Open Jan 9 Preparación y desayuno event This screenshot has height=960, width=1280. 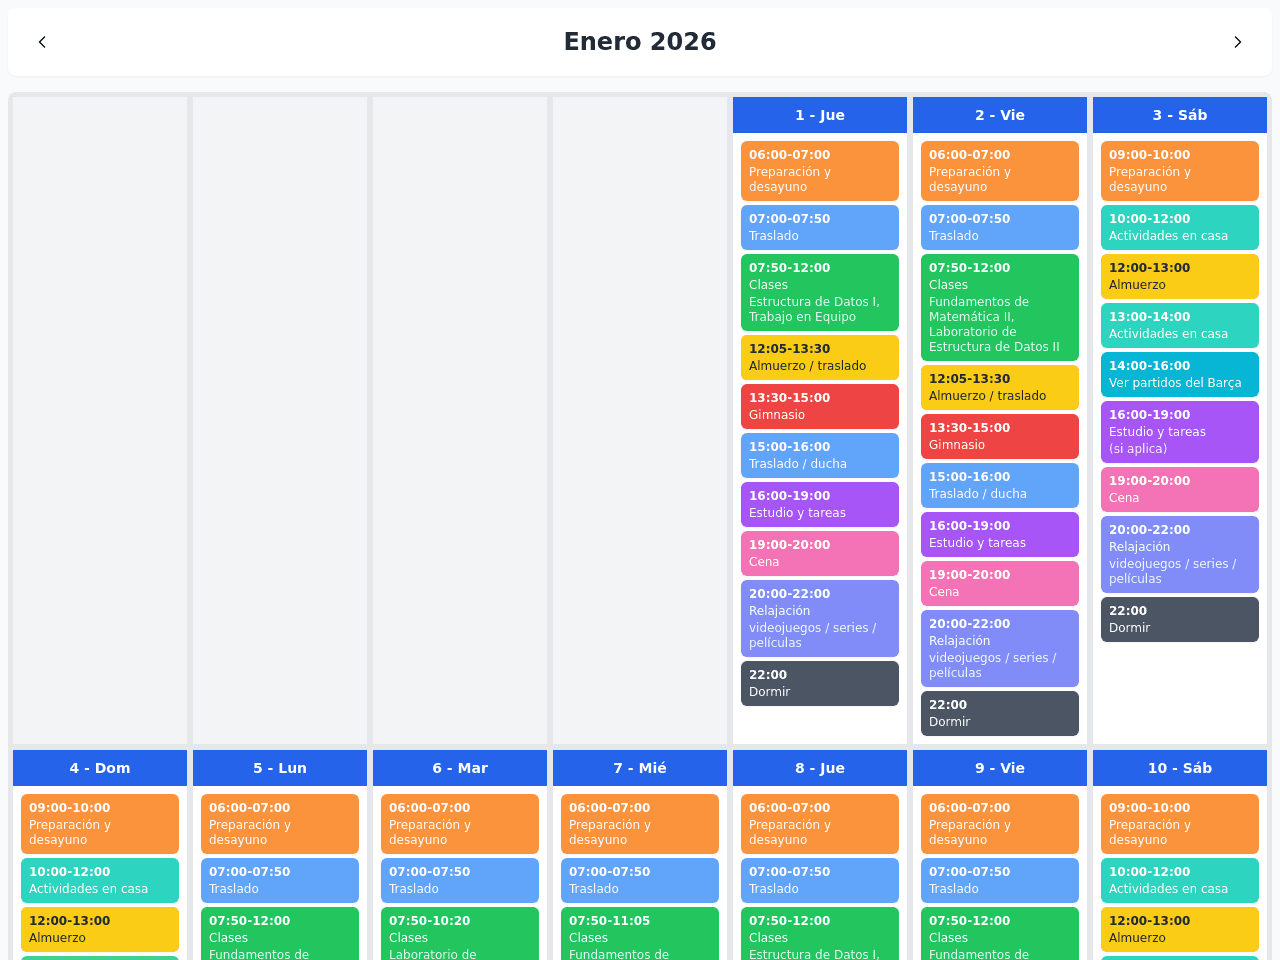(x=1000, y=824)
